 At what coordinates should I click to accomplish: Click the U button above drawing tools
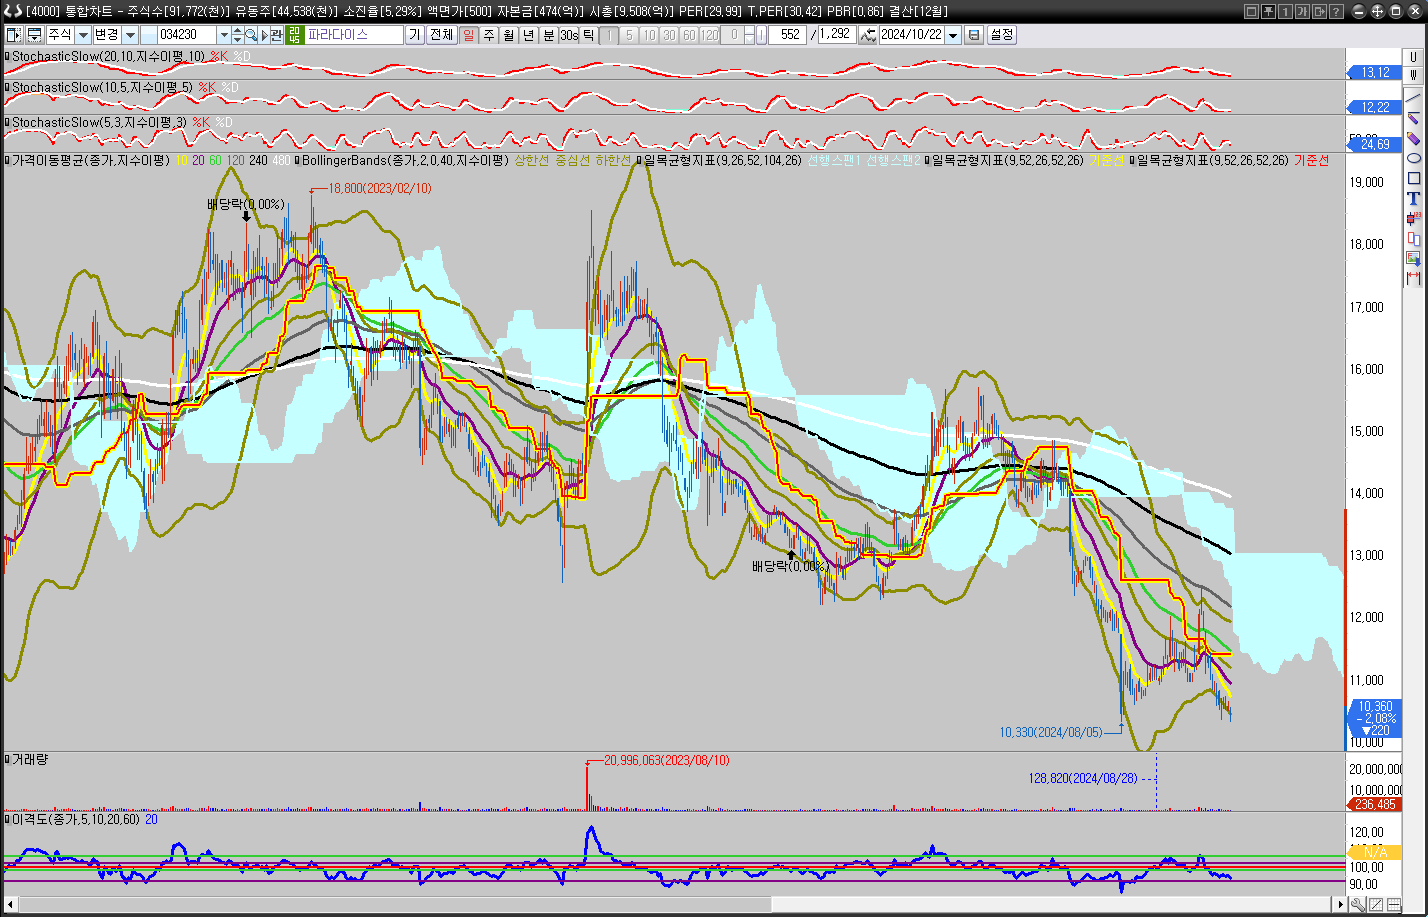click(x=1413, y=57)
